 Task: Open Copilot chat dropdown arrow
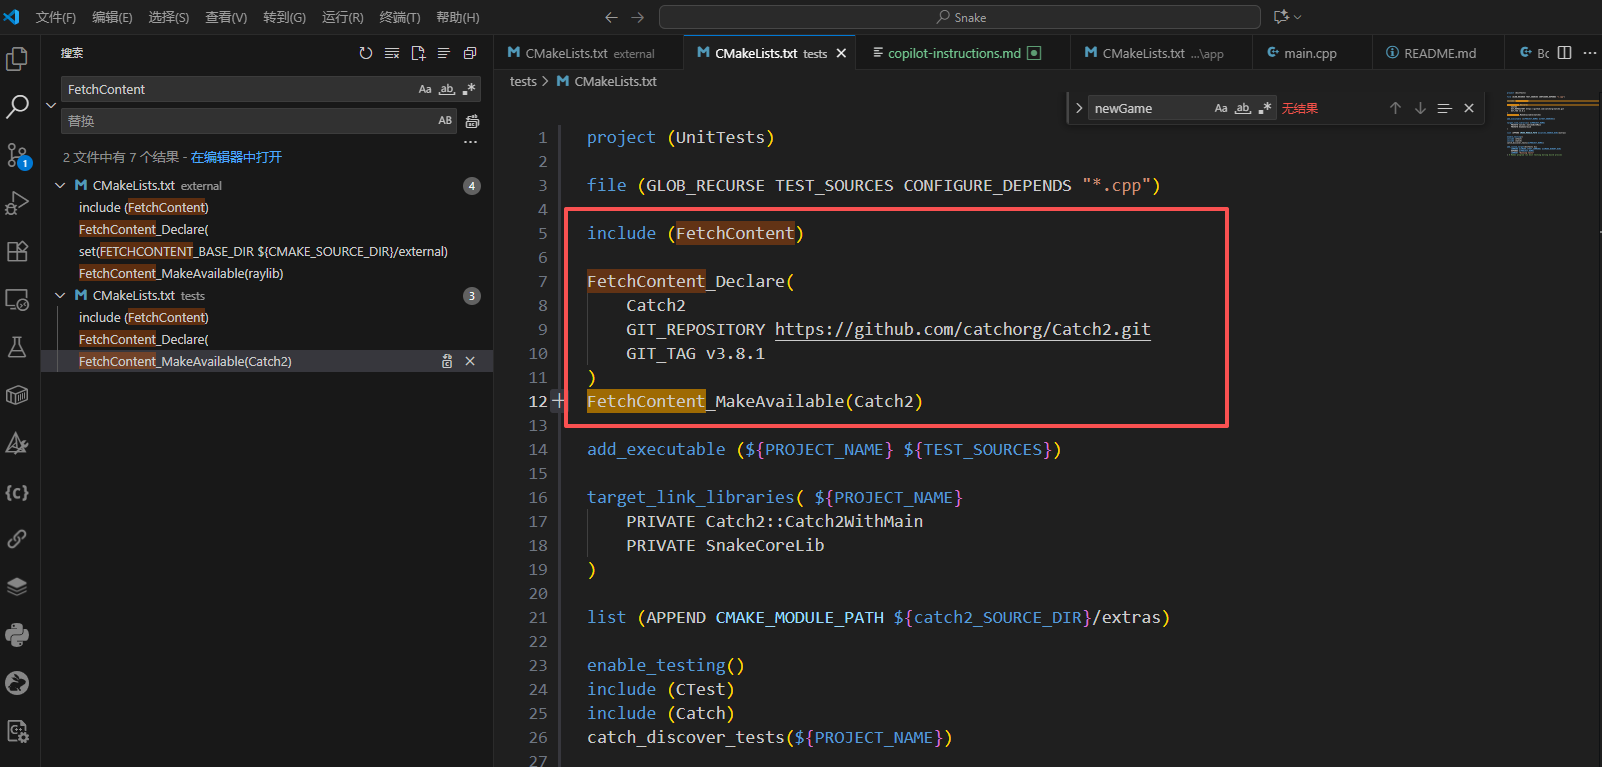(1298, 17)
